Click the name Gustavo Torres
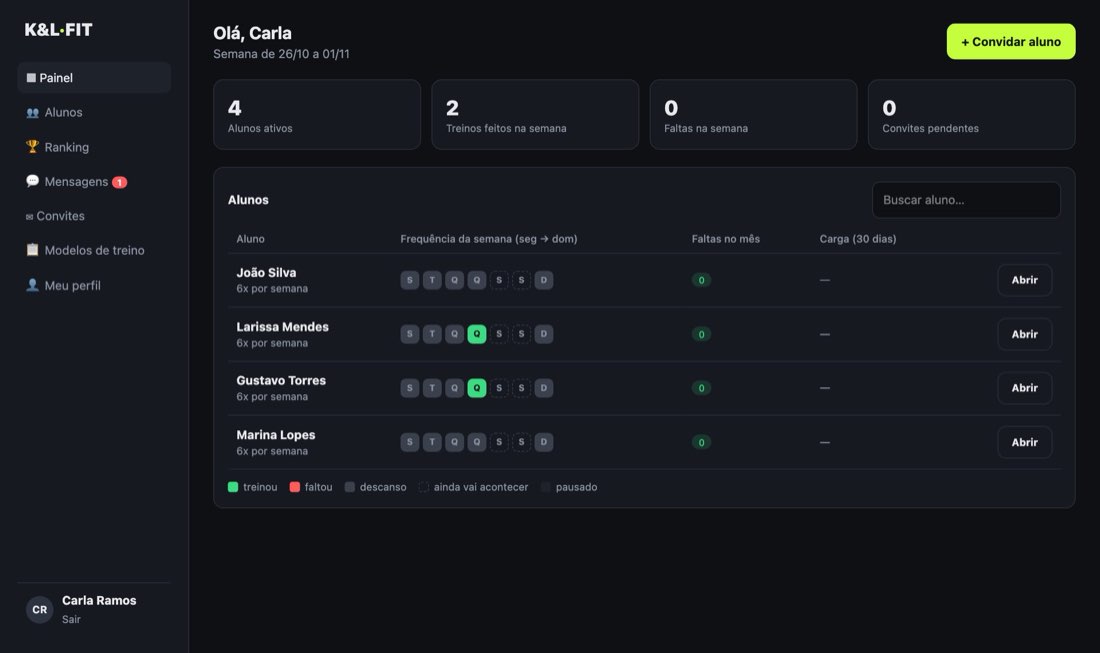Viewport: 1100px width, 653px height. tap(281, 380)
